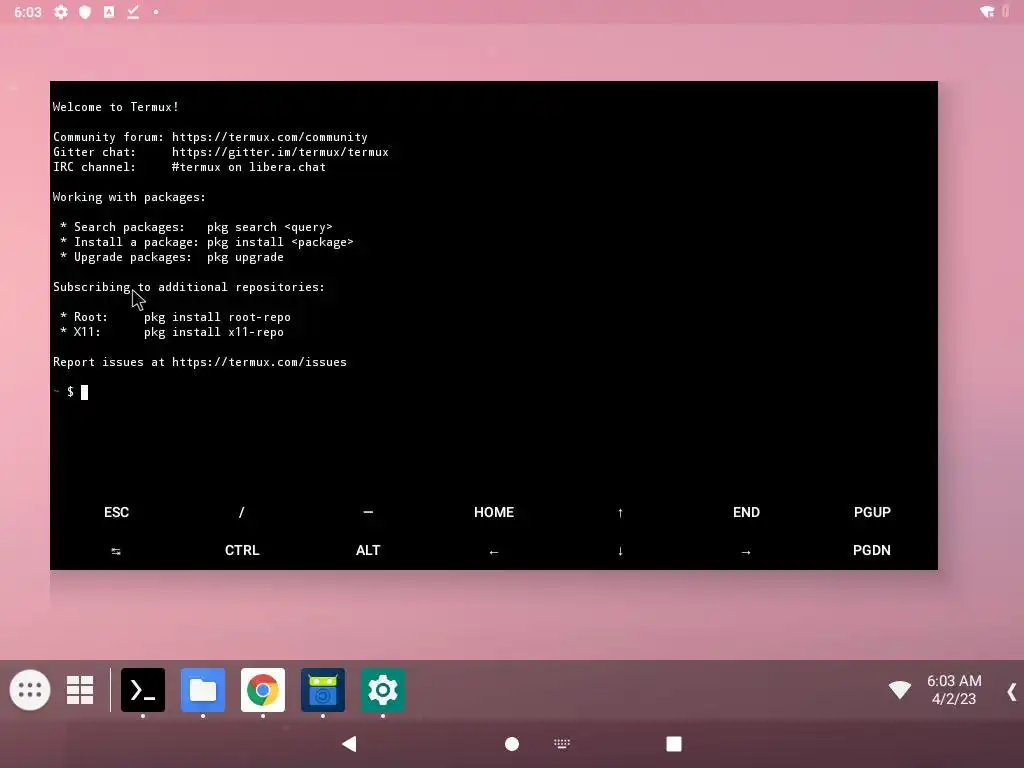1024x768 pixels.
Task: Click the settings gear in status bar
Action: click(61, 12)
